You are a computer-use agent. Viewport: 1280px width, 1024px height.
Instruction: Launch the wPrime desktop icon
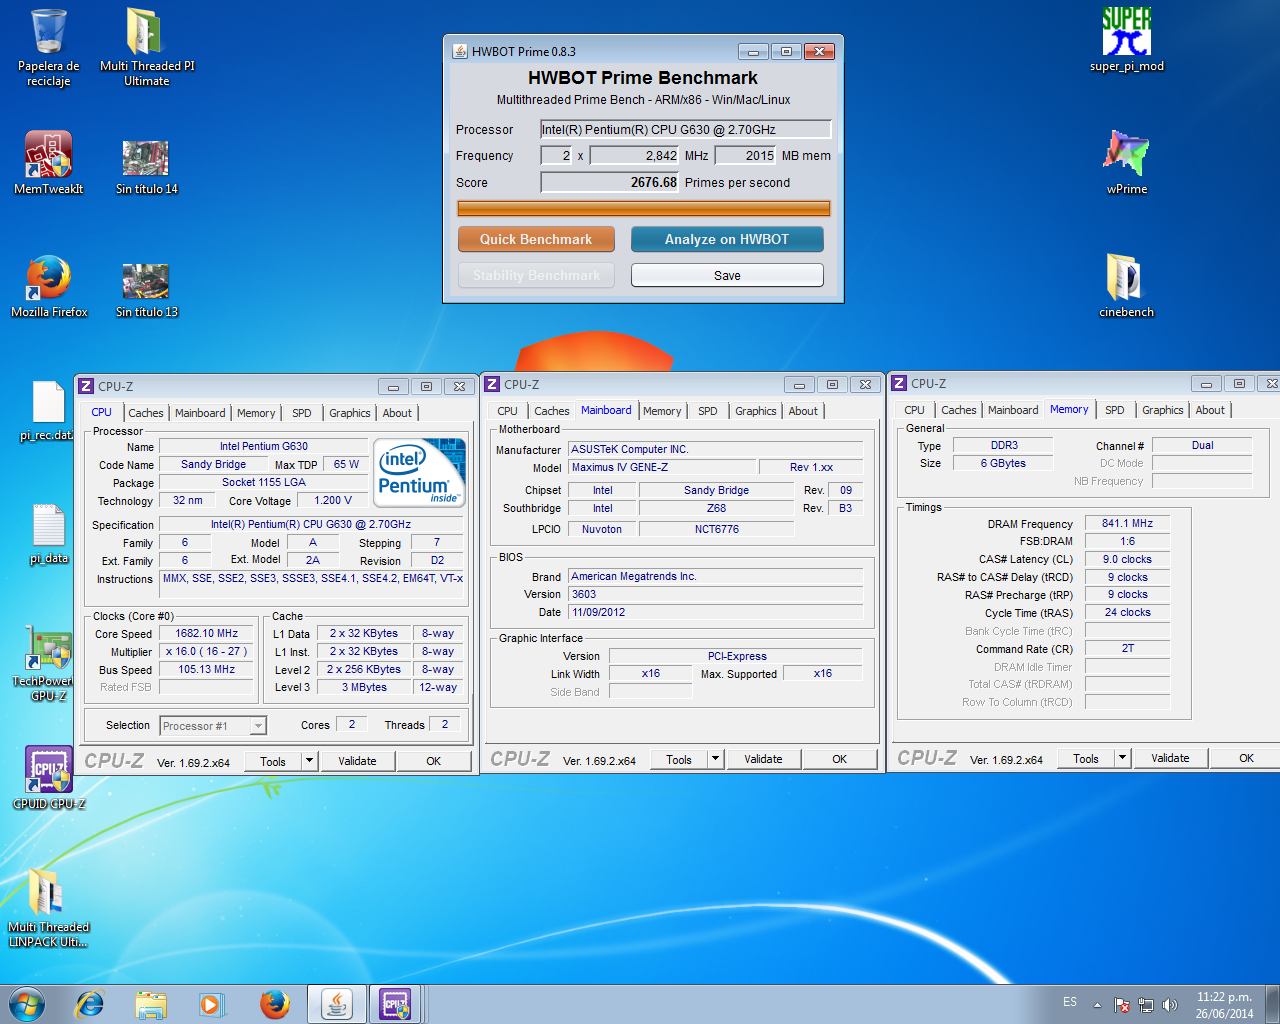pos(1127,162)
